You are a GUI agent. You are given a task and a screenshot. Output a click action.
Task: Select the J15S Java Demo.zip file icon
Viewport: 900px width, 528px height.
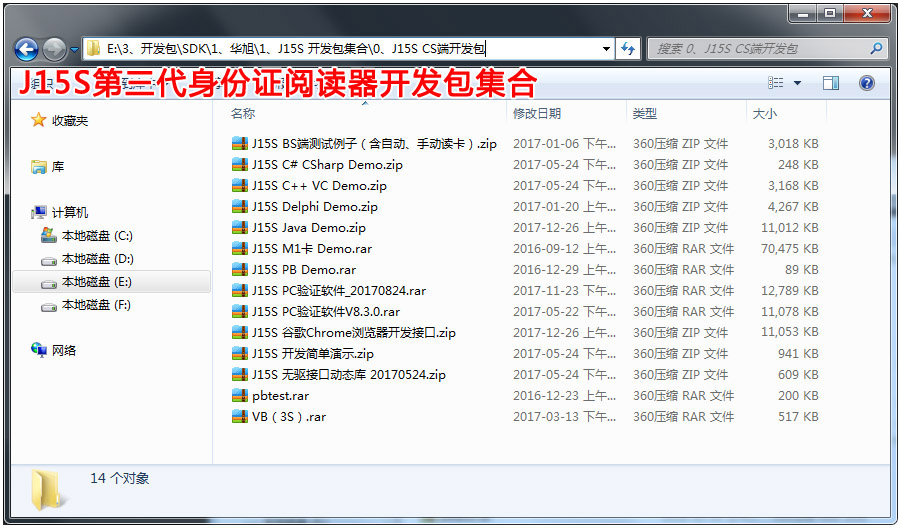click(x=239, y=228)
